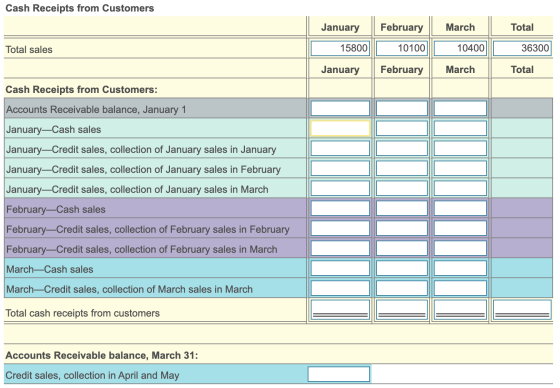
Task: Click February field for collection of February sales in February
Action: pos(402,228)
